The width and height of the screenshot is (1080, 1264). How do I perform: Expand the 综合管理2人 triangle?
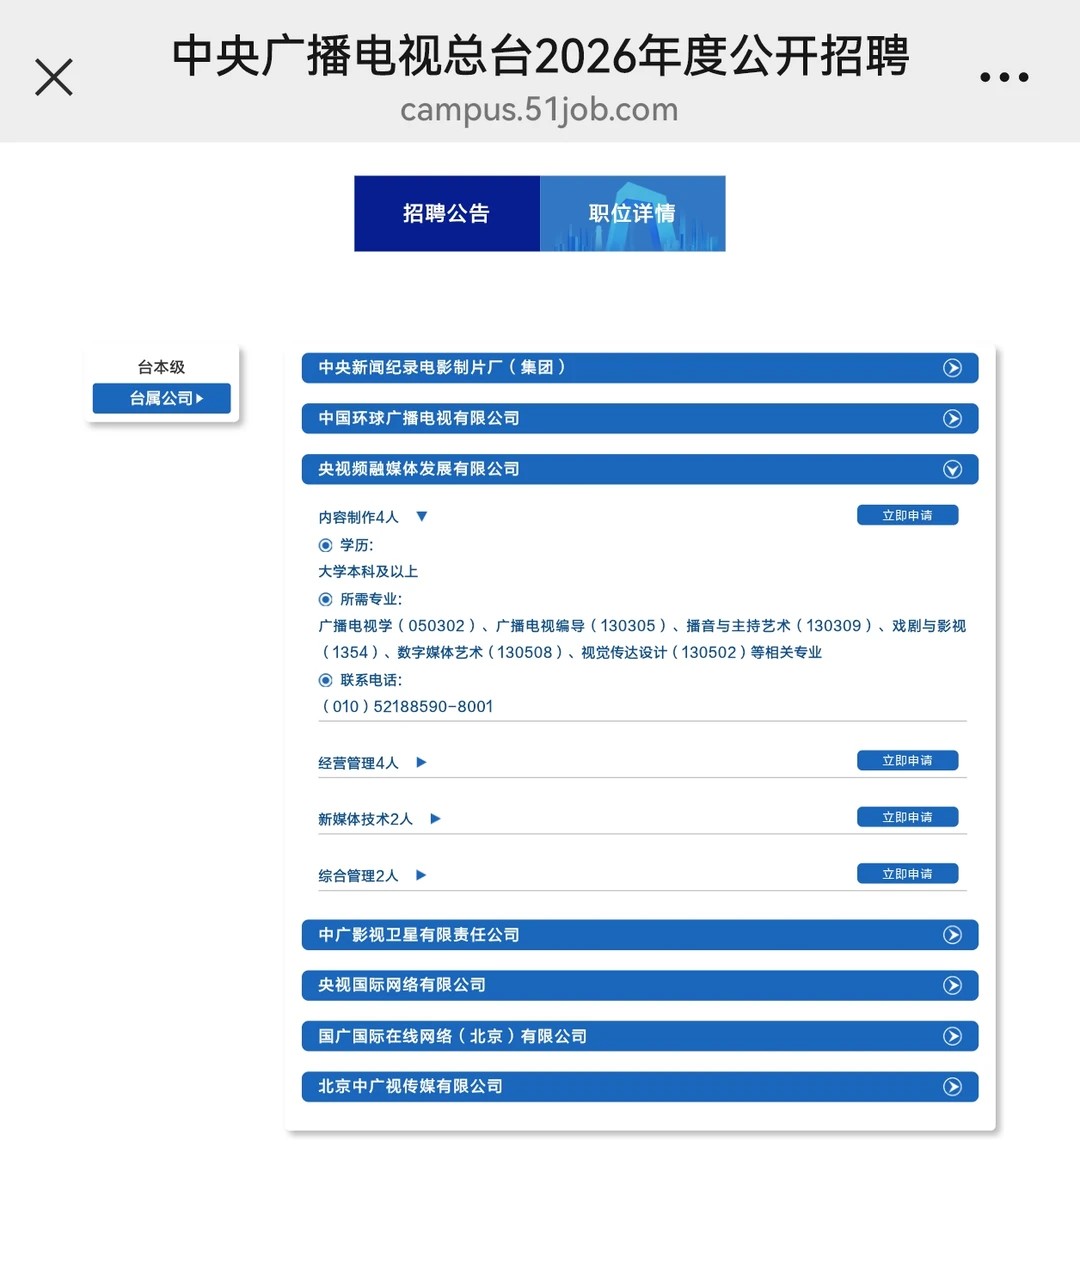tap(421, 875)
